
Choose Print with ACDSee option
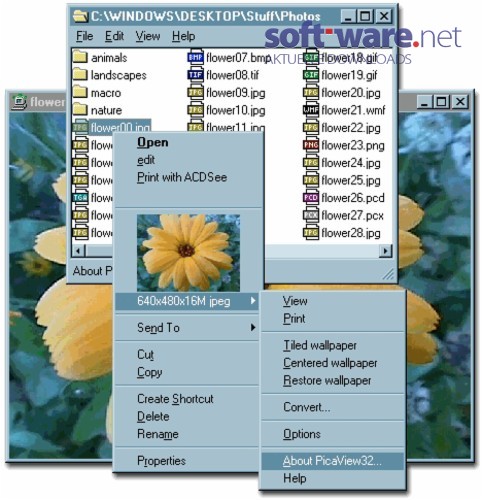tap(182, 177)
